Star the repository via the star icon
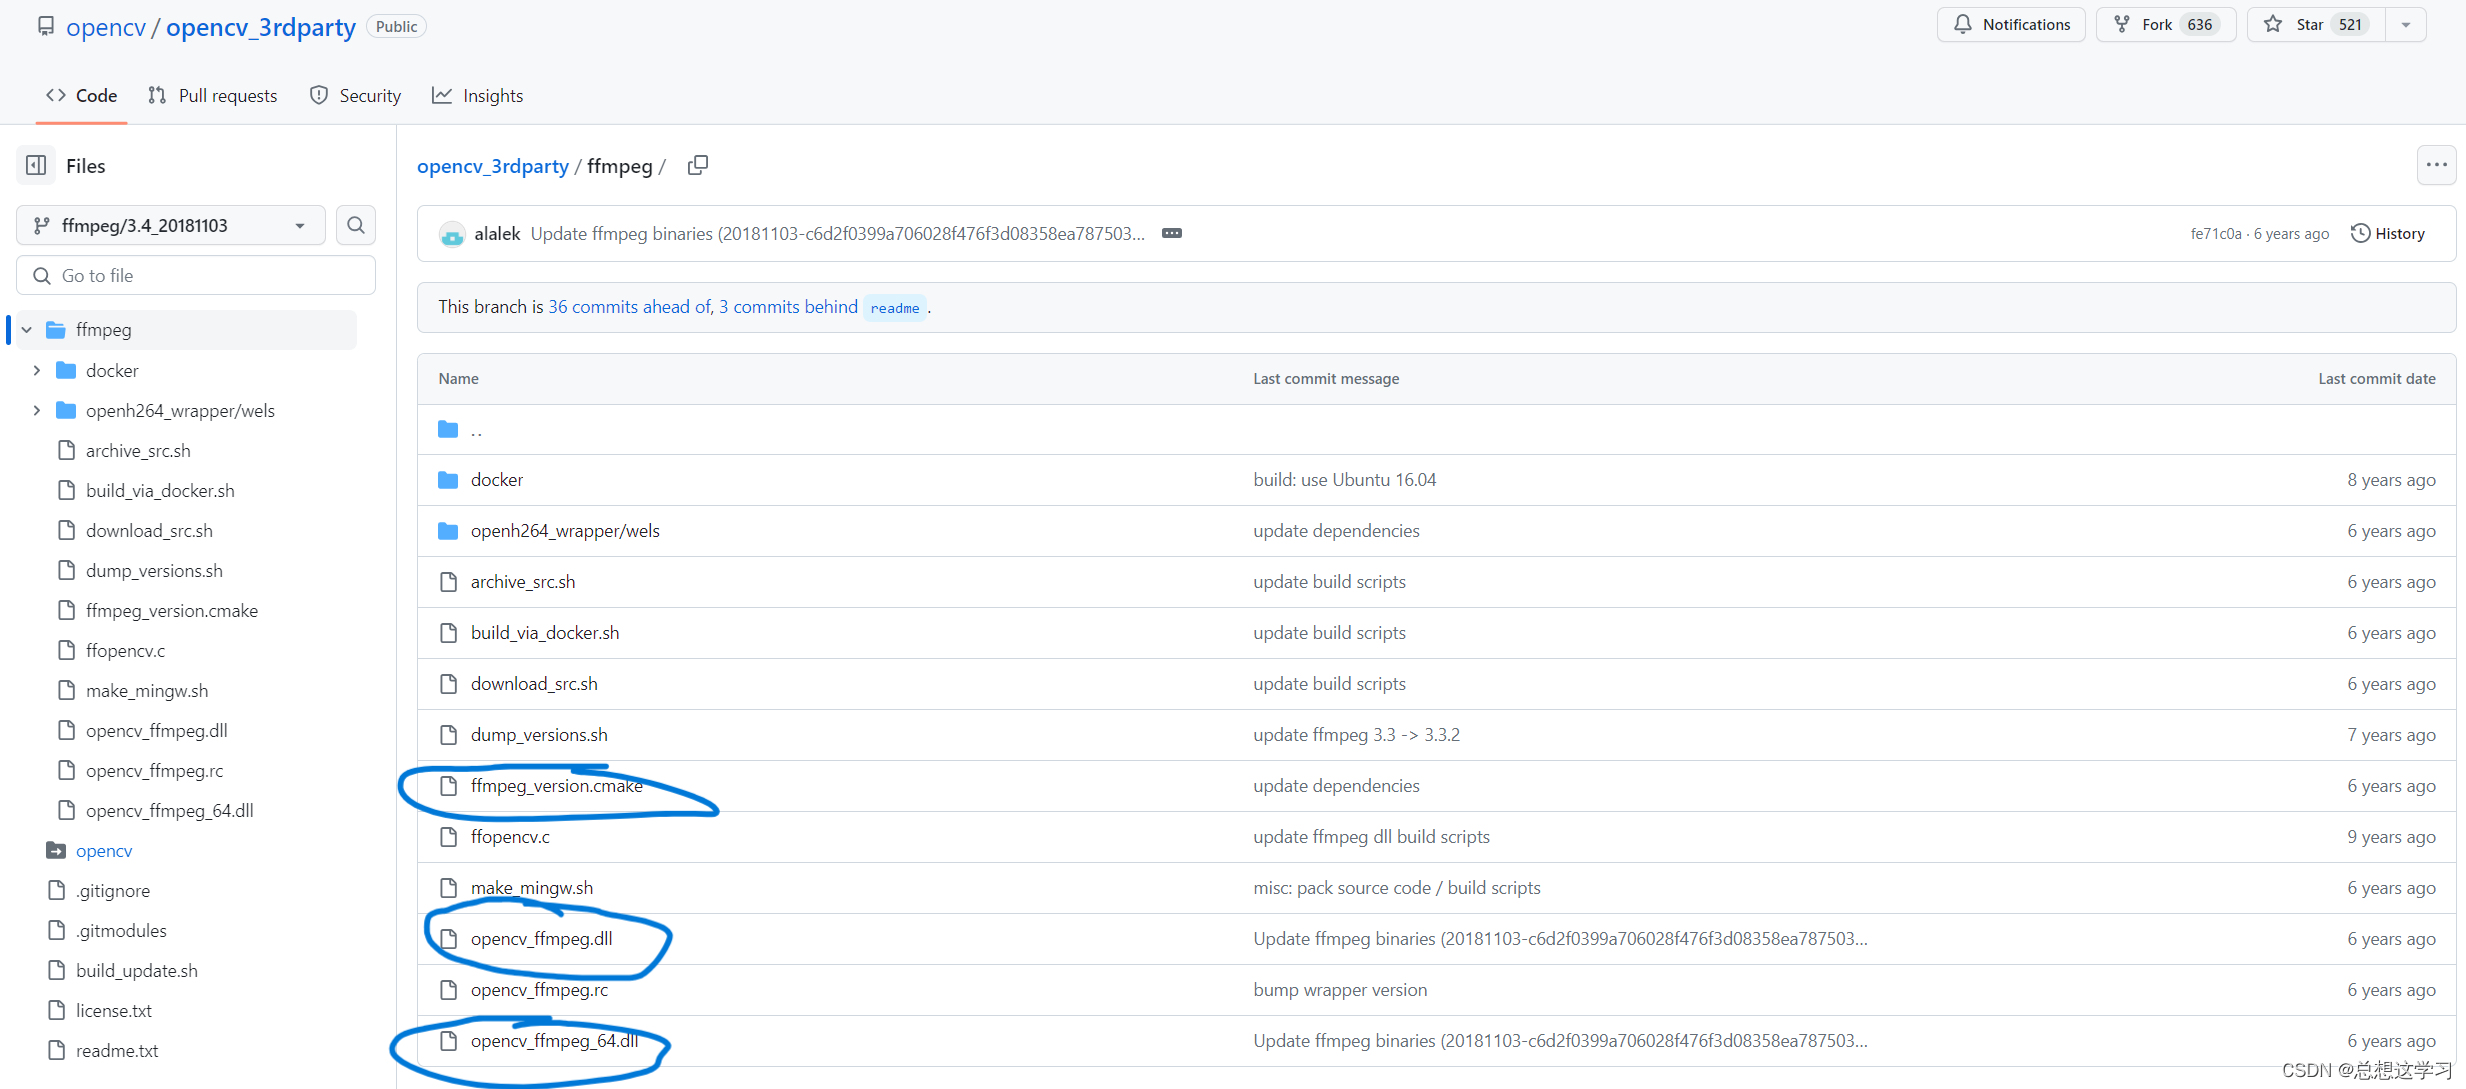The height and width of the screenshot is (1089, 2466). click(x=2273, y=24)
